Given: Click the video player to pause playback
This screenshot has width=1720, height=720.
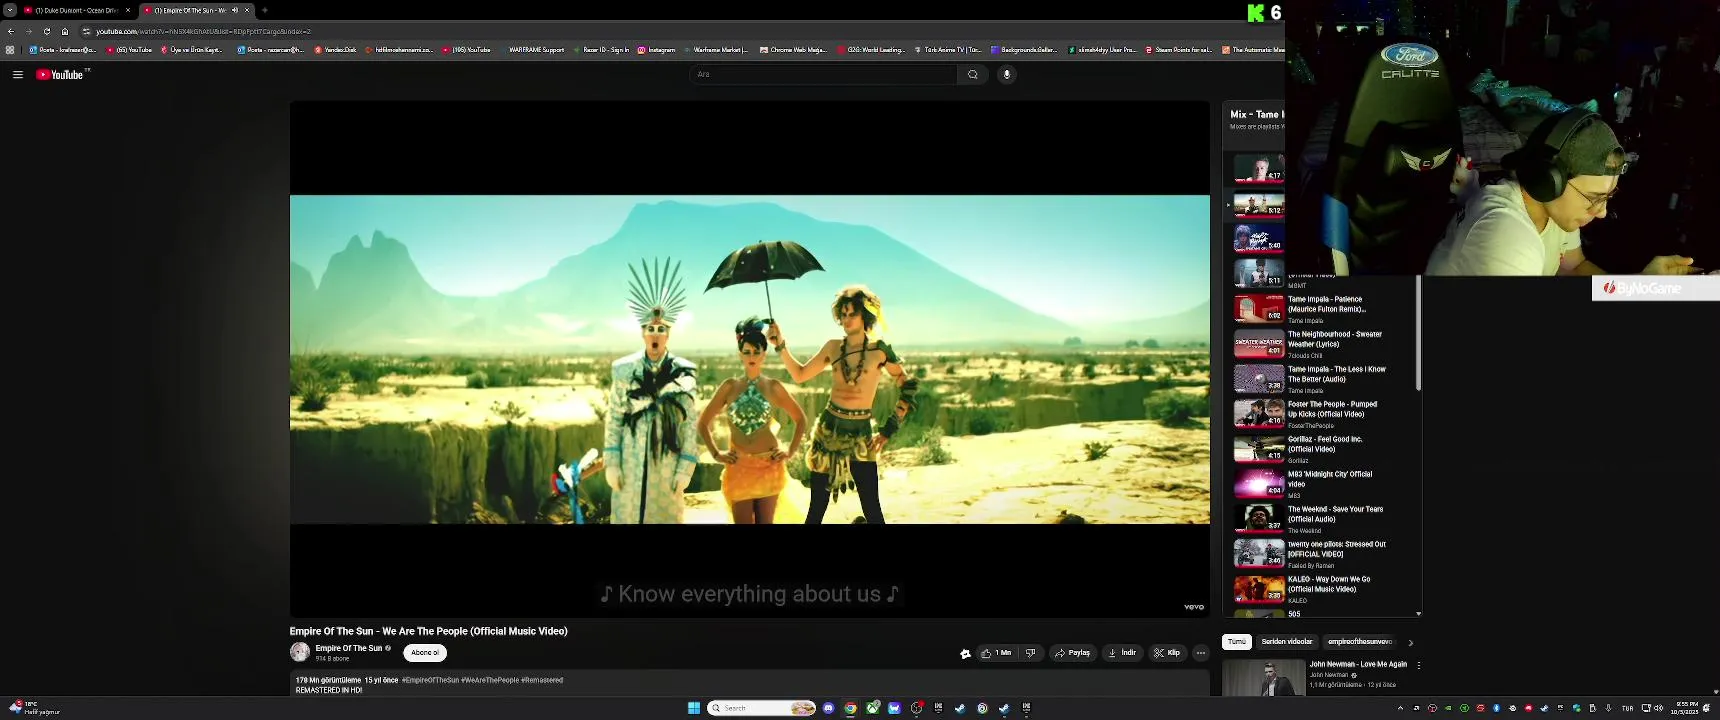Looking at the screenshot, I should [749, 359].
